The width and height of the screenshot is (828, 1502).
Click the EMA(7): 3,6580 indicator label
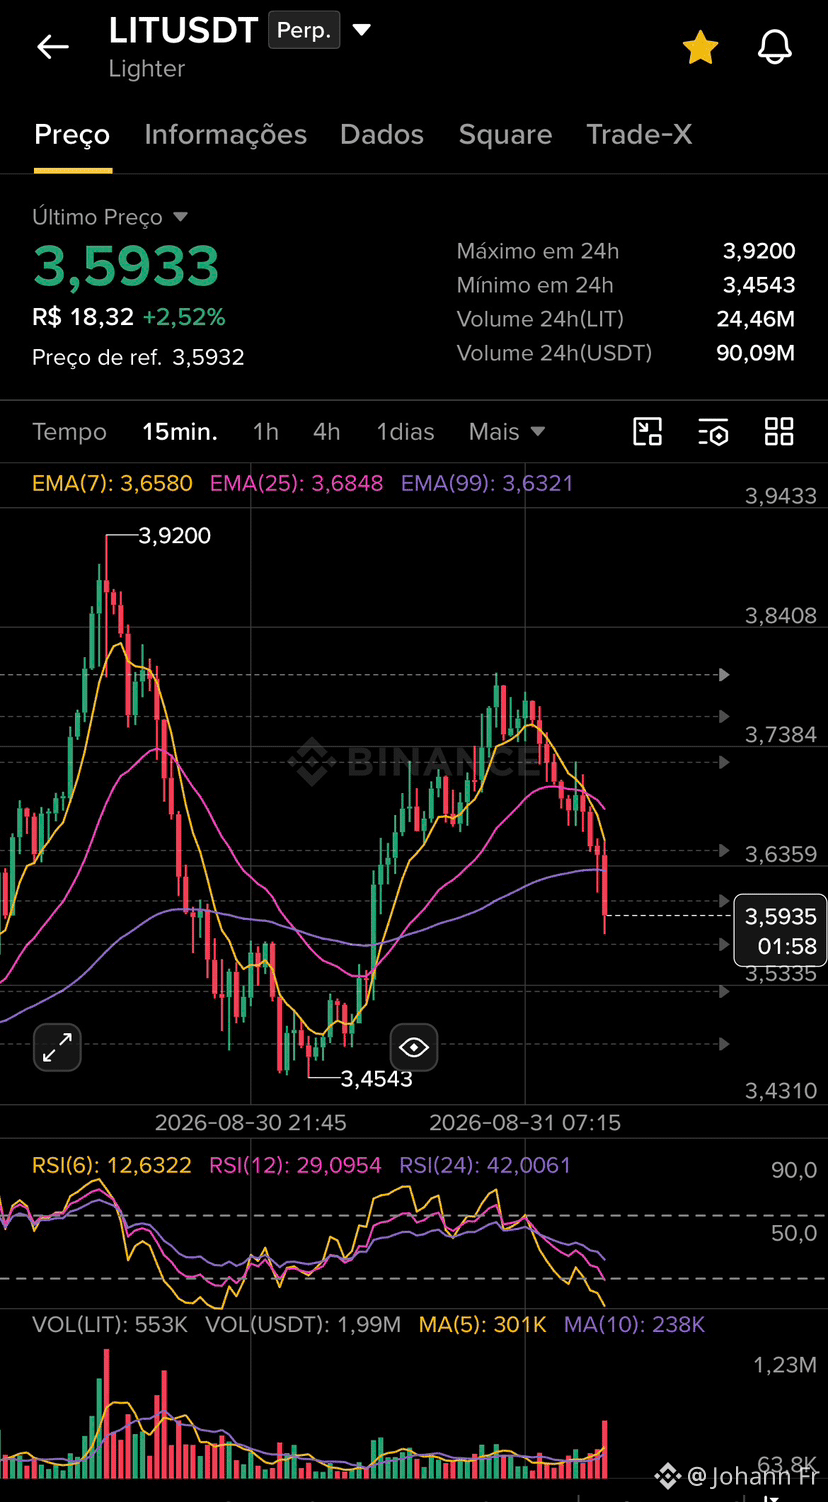[x=112, y=484]
